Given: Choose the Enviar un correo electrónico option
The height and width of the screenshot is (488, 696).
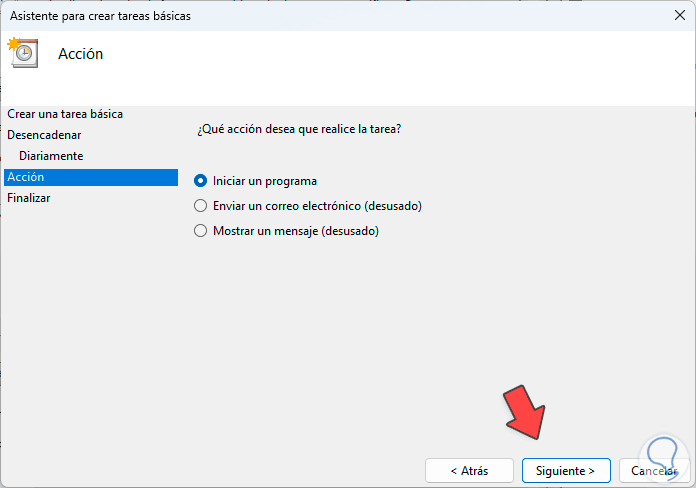Looking at the screenshot, I should coord(200,206).
